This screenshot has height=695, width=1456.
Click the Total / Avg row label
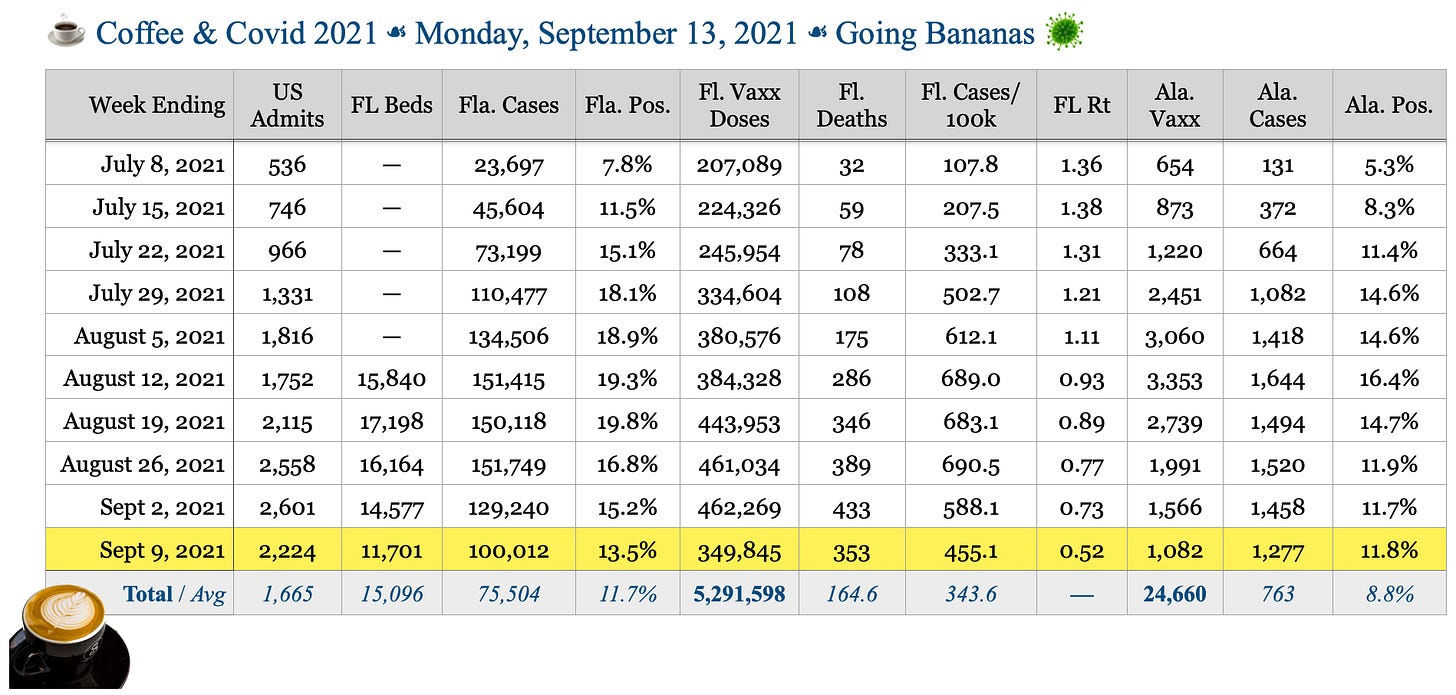[x=174, y=594]
